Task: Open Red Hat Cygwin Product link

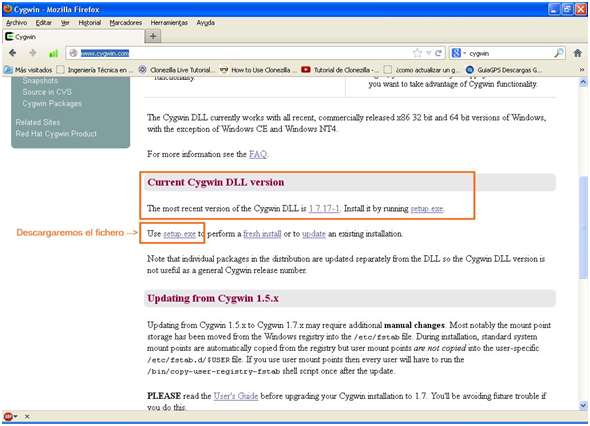Action: 56,134
